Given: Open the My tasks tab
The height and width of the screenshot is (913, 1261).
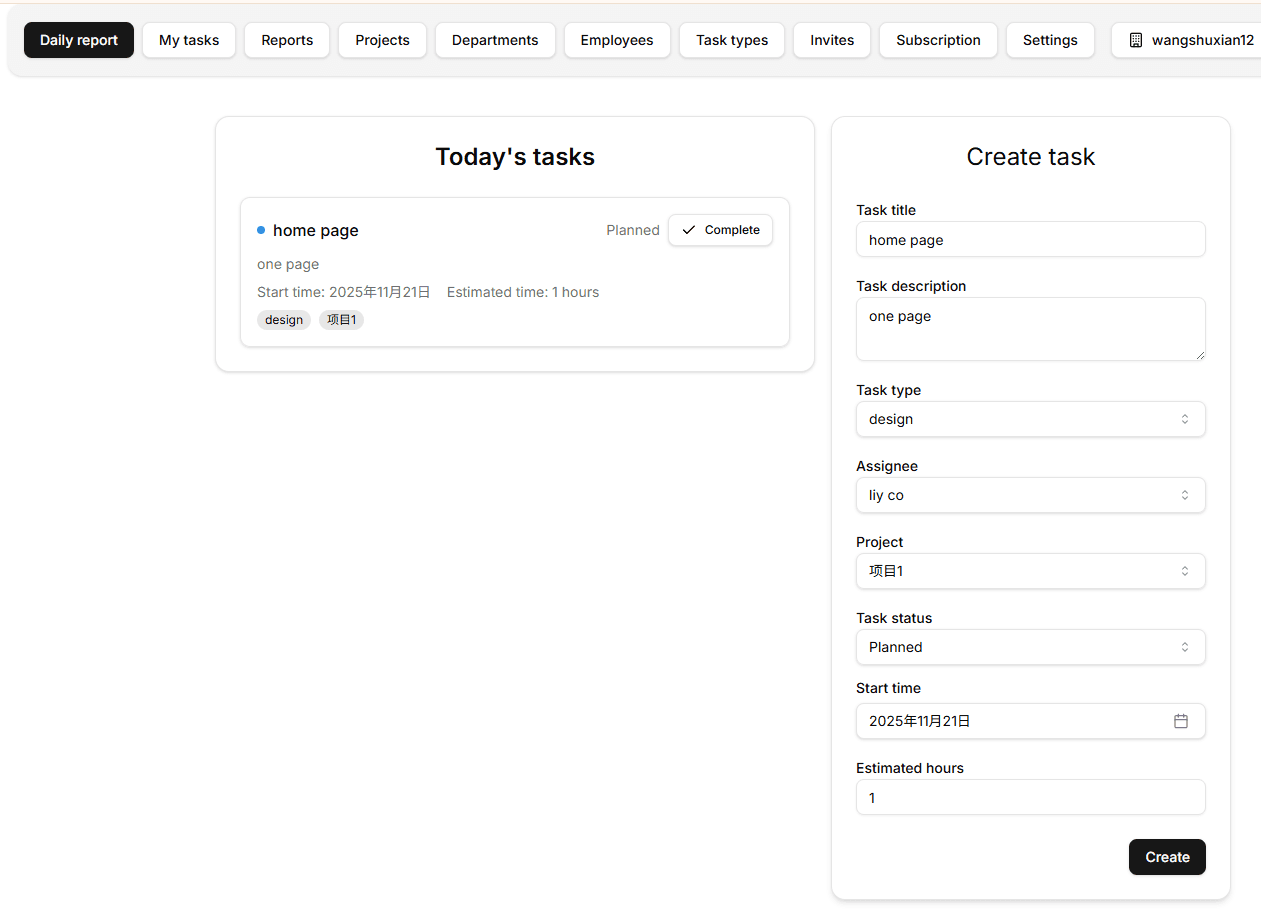Looking at the screenshot, I should (x=189, y=40).
